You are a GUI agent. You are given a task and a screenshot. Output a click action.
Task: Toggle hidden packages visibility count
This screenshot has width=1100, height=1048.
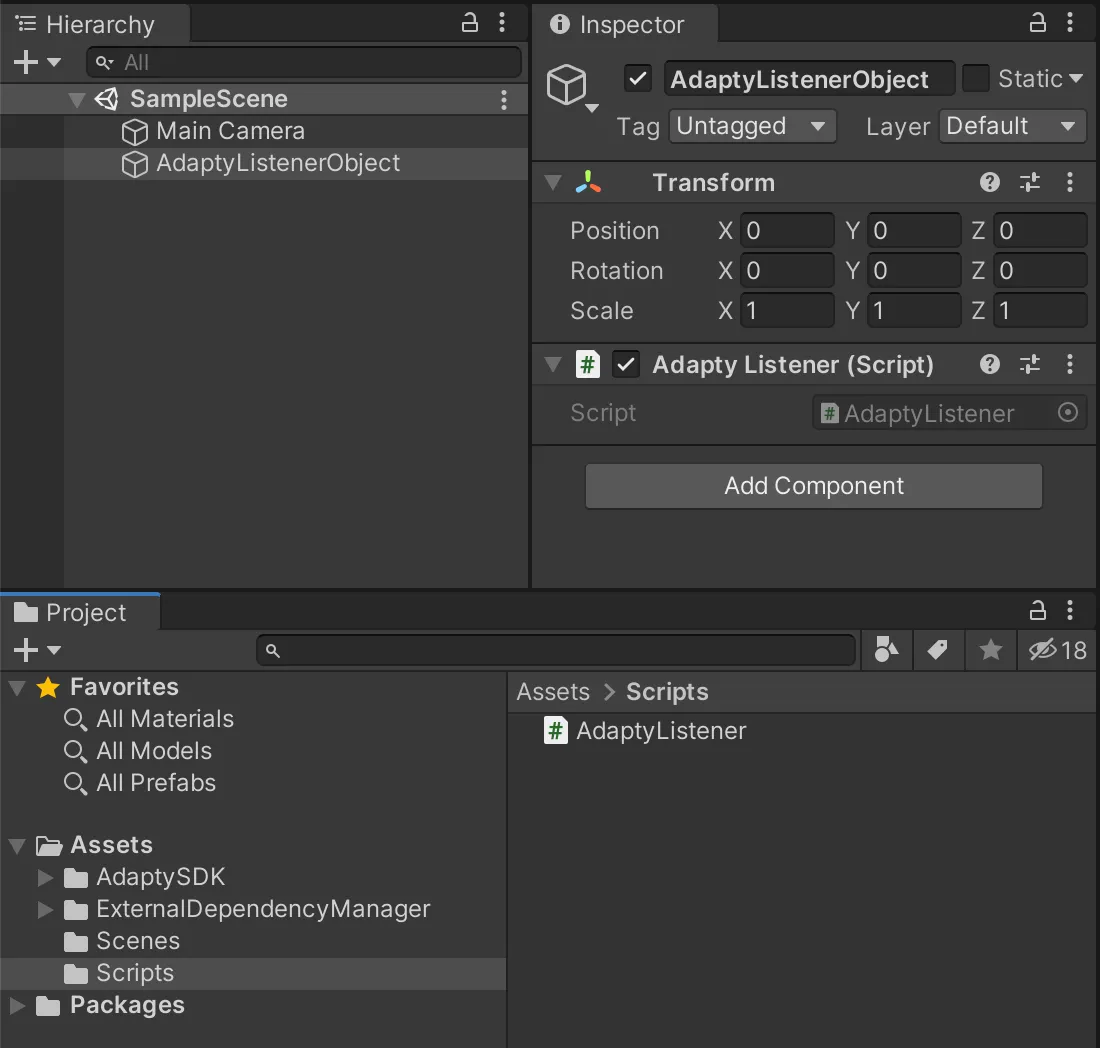click(x=1058, y=650)
